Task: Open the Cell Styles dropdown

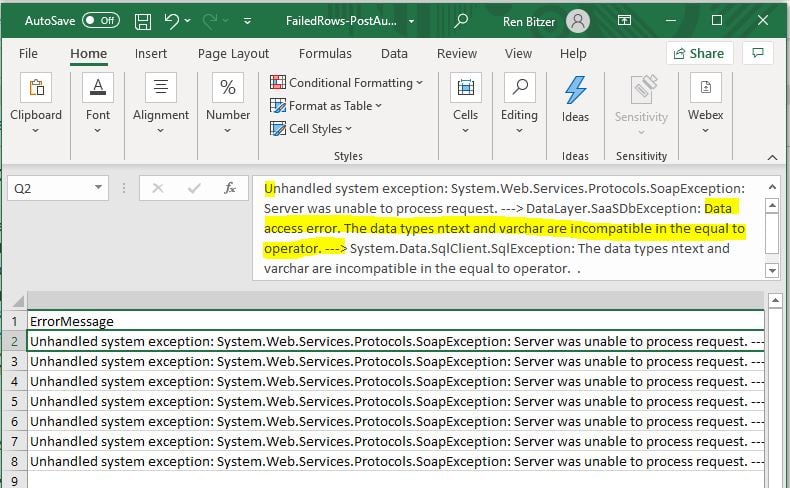Action: click(311, 129)
